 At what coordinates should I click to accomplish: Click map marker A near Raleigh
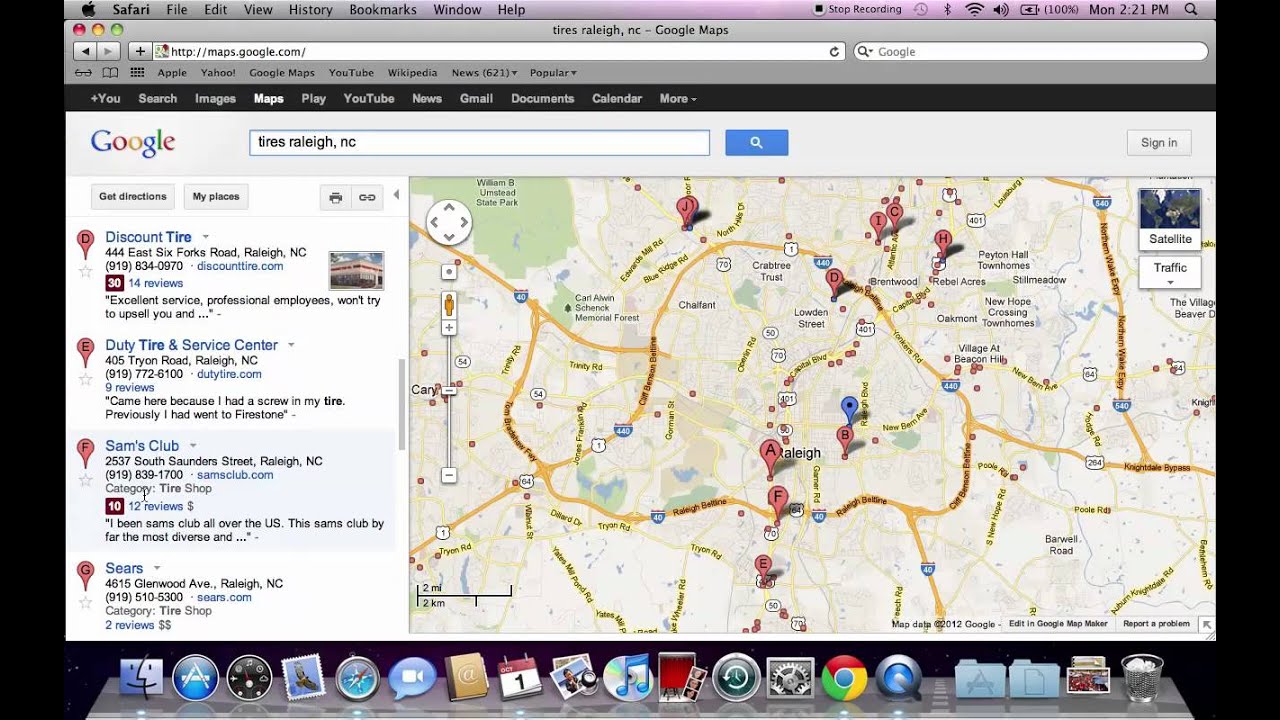tap(770, 457)
